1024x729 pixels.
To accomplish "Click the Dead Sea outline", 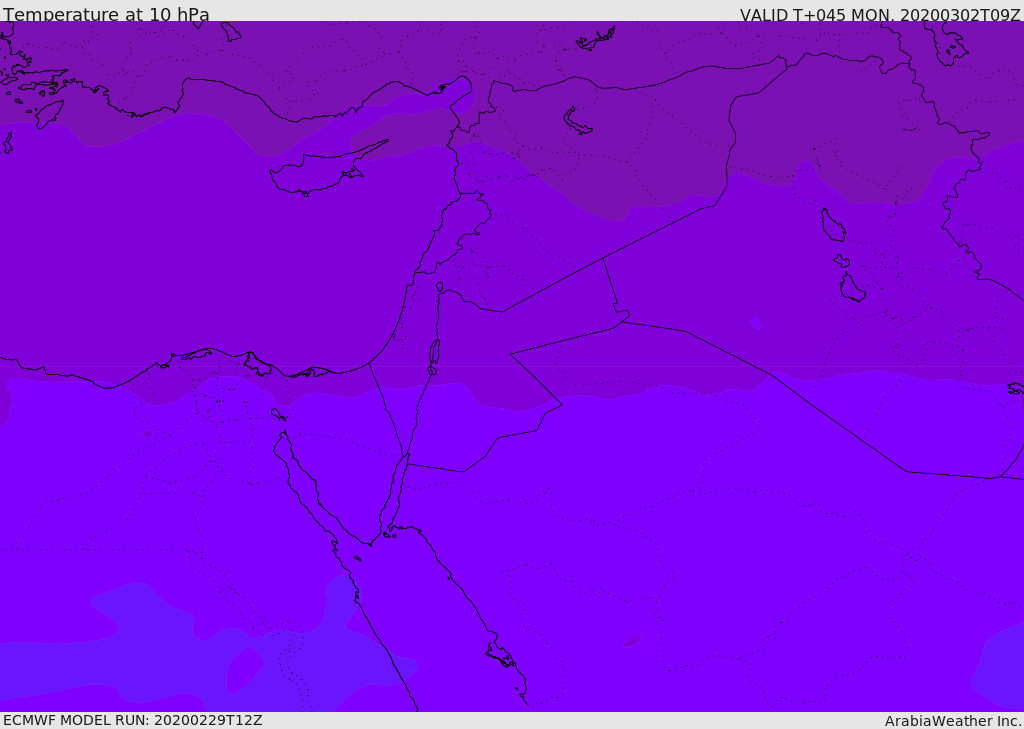I will click(434, 353).
